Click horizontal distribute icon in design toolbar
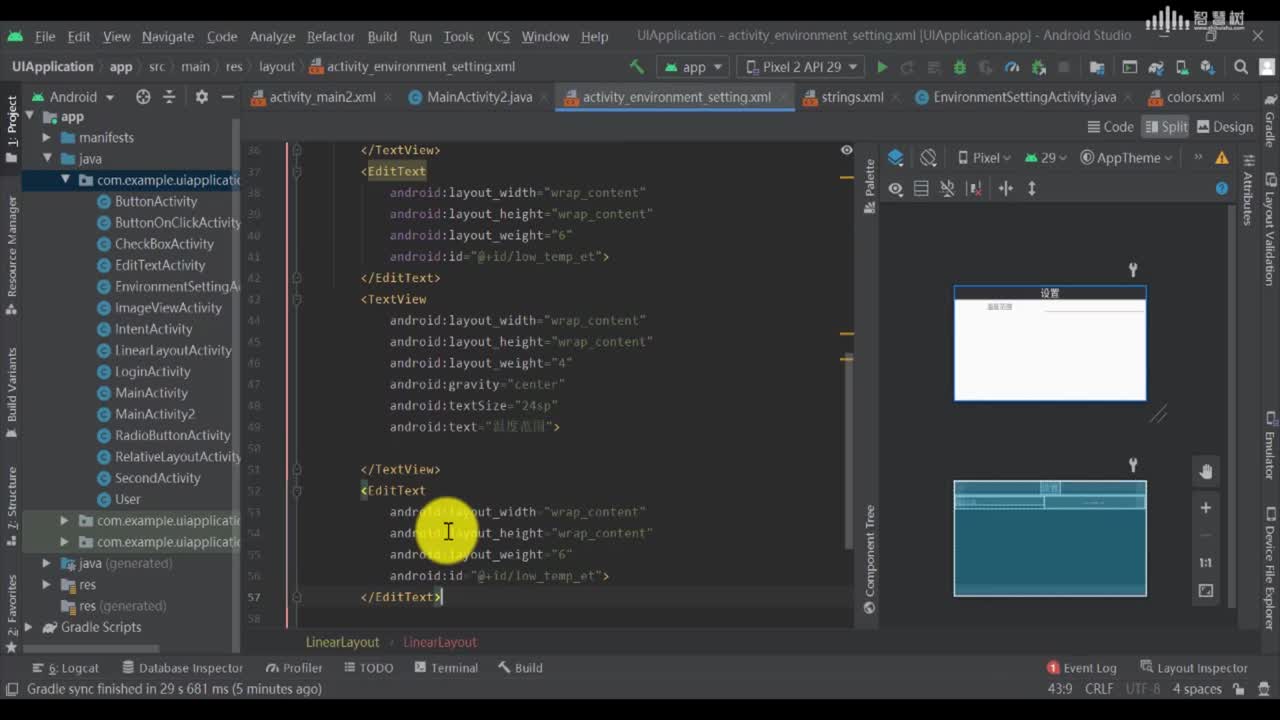The width and height of the screenshot is (1280, 720). (1006, 188)
